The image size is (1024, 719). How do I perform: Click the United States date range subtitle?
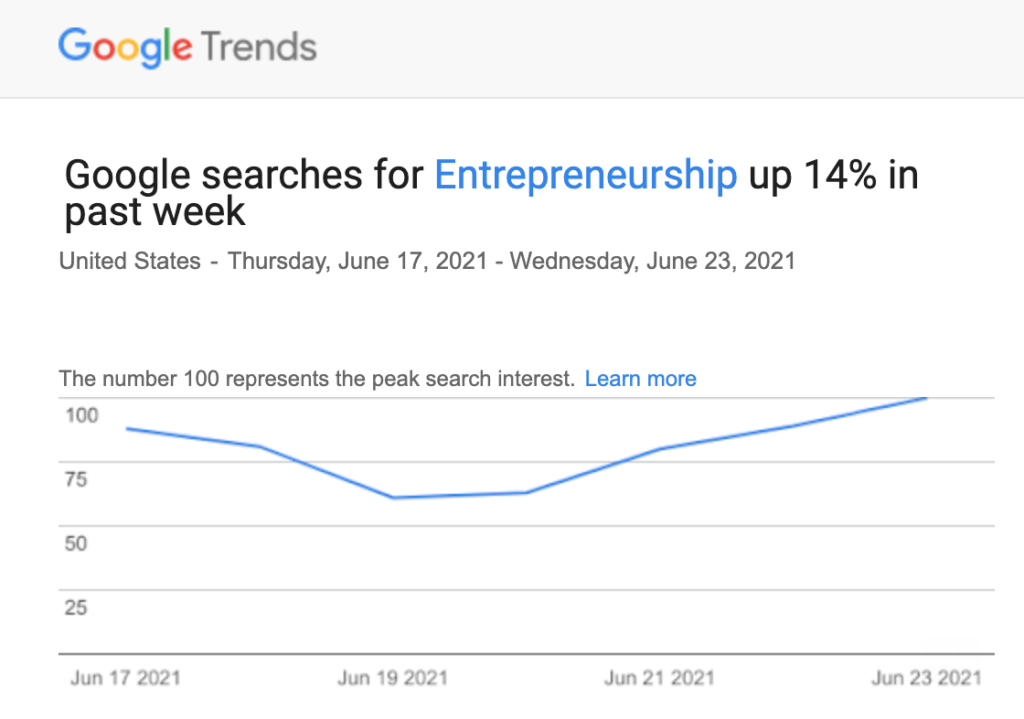(x=427, y=262)
